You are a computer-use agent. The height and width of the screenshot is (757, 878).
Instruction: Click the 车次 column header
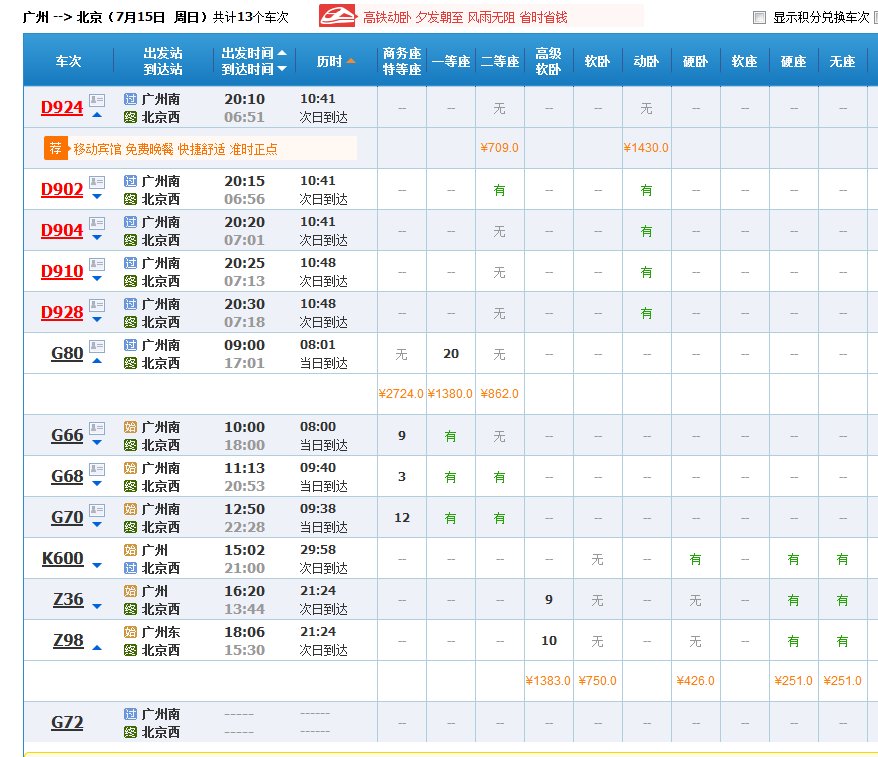(x=67, y=60)
